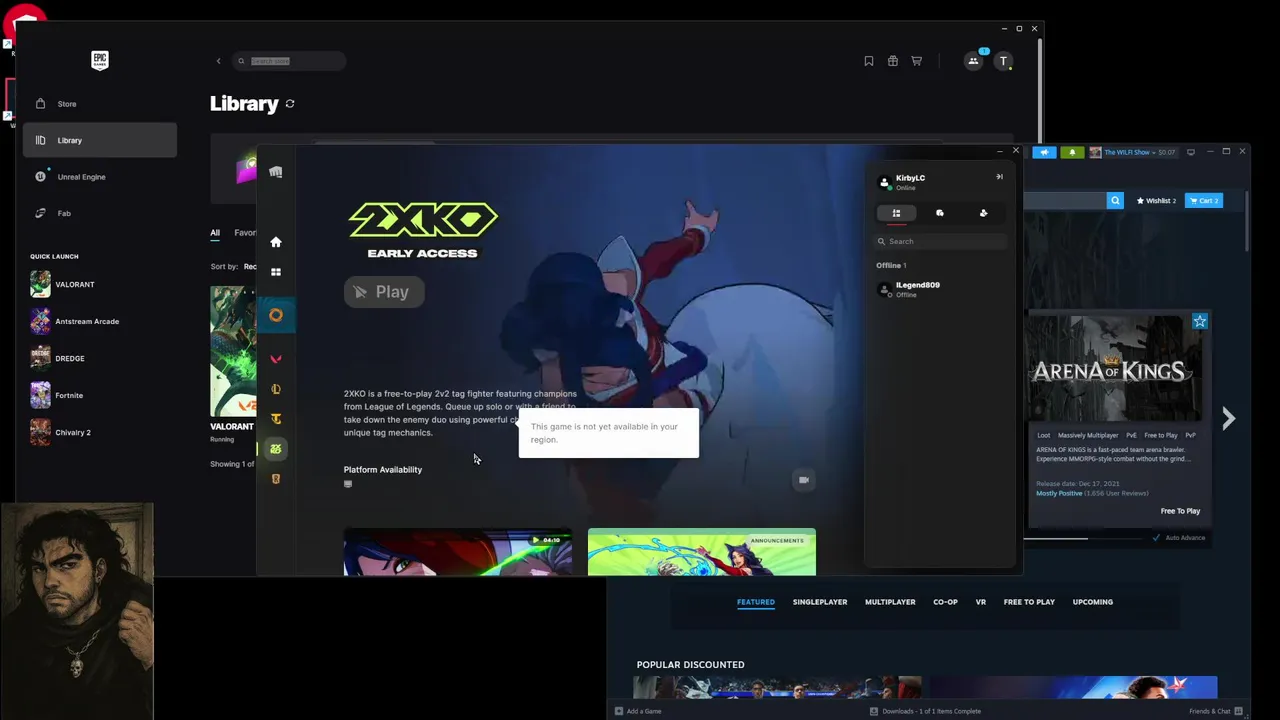This screenshot has width=1280, height=720.
Task: Select the orange ring game icon in Riot sidebar
Action: click(x=276, y=315)
